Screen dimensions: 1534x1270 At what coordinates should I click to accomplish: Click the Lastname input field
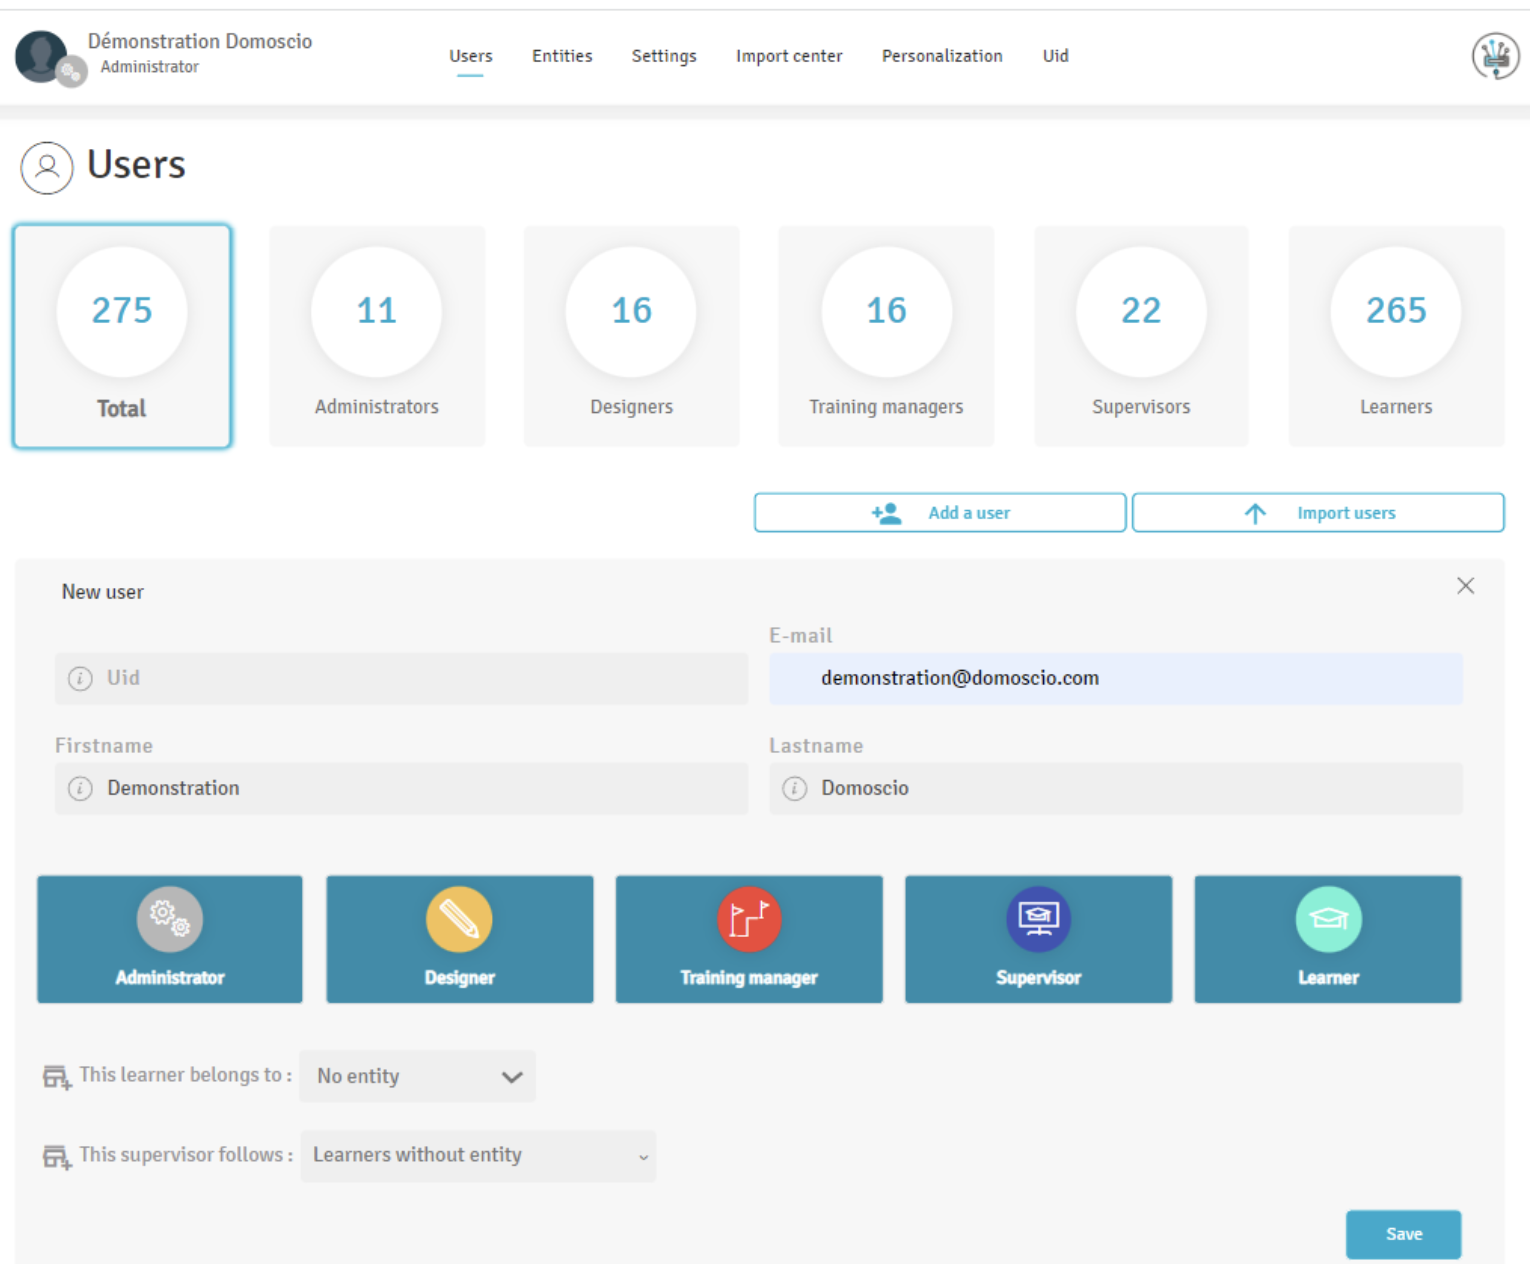(x=1118, y=790)
